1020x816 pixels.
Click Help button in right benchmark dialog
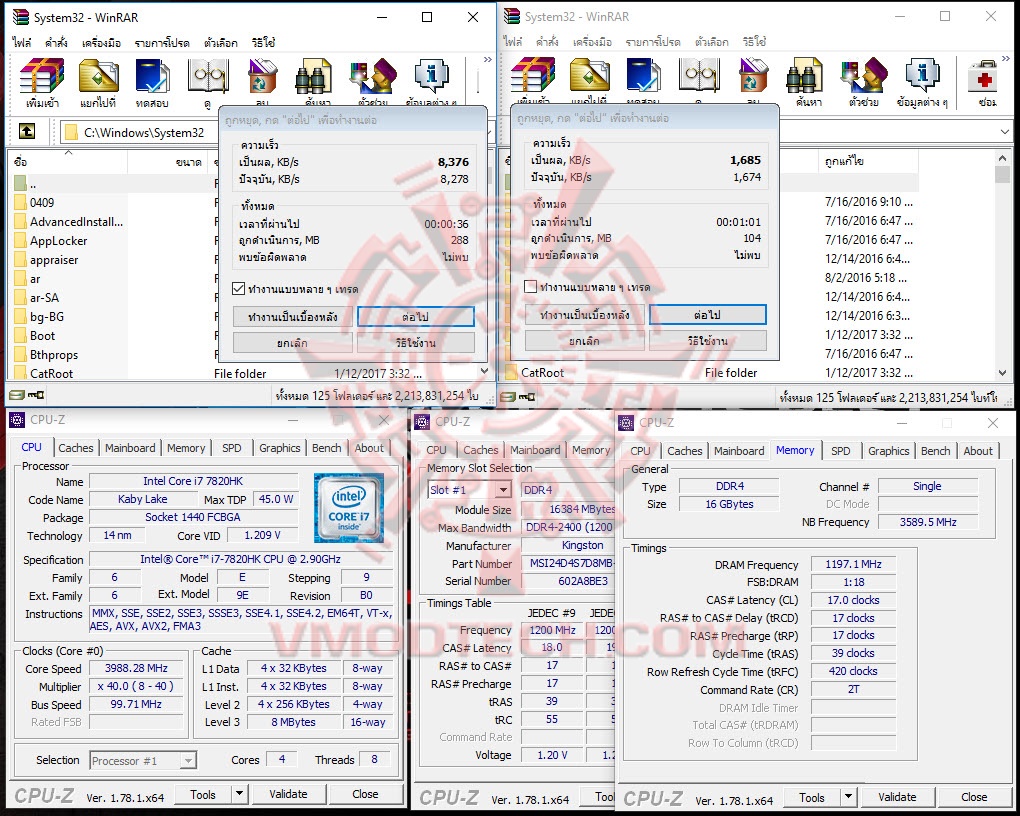[x=708, y=340]
